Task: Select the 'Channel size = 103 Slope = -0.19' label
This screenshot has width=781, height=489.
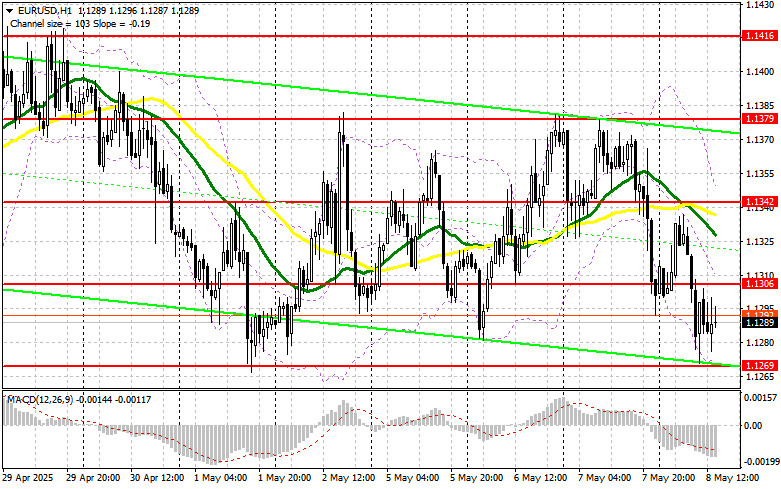Action: (80, 23)
